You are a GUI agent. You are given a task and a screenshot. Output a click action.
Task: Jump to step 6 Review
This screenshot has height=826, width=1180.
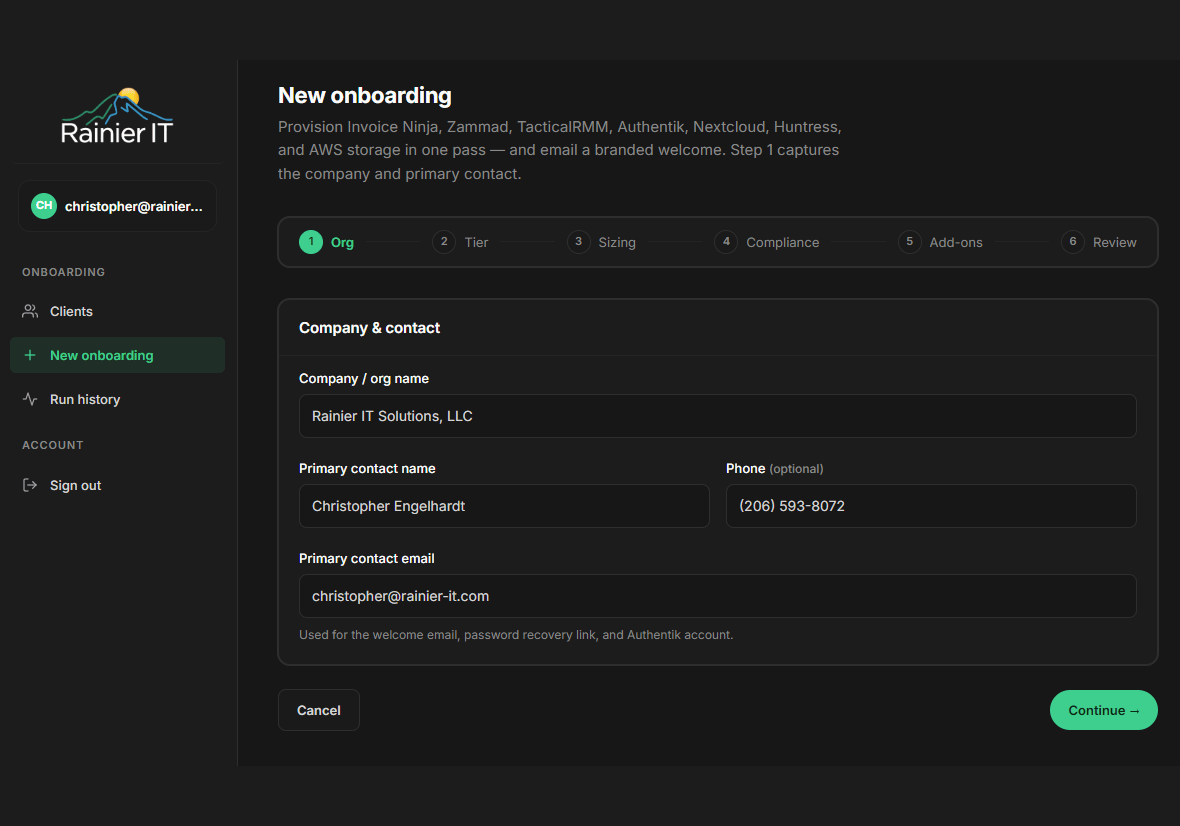point(1099,242)
